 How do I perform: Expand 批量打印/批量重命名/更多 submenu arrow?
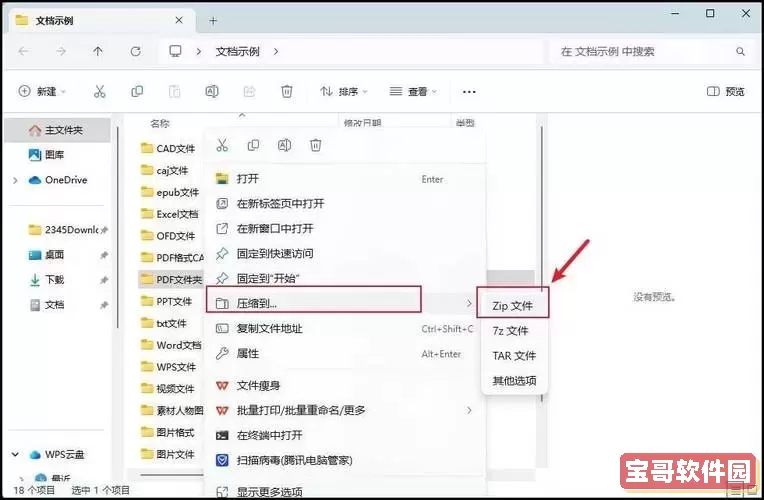tap(469, 410)
